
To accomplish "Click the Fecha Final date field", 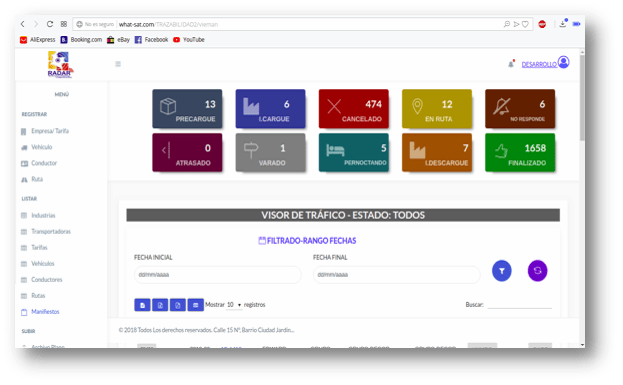I will 397,275.
